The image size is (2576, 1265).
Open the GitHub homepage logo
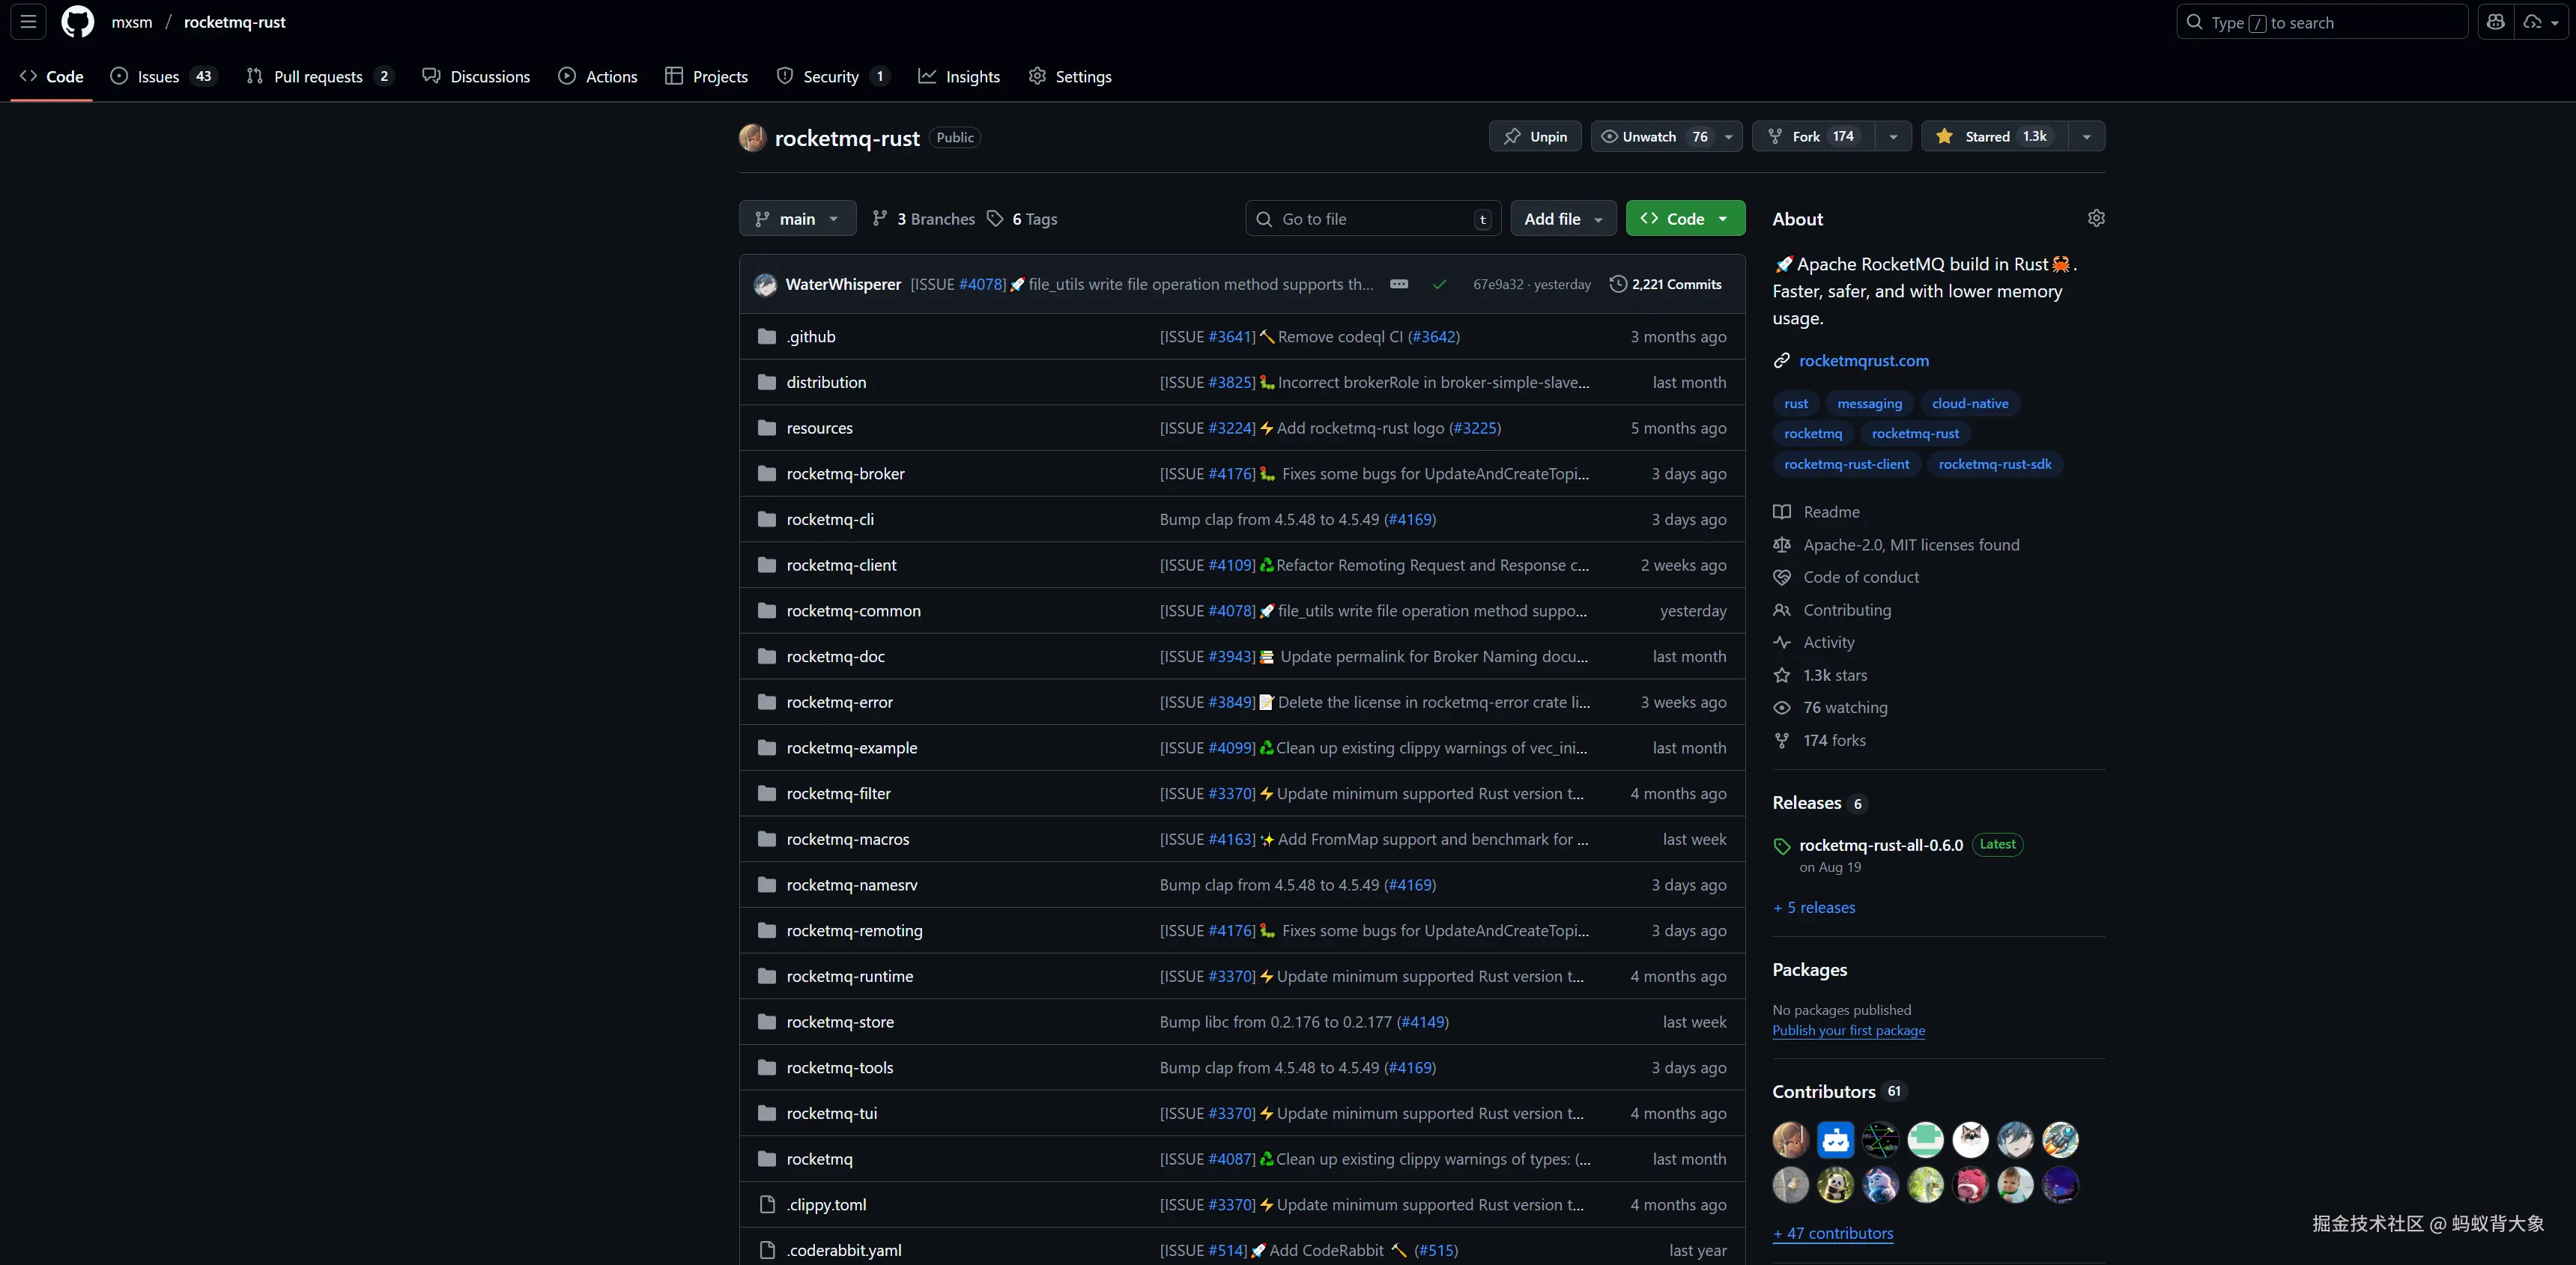tap(77, 22)
